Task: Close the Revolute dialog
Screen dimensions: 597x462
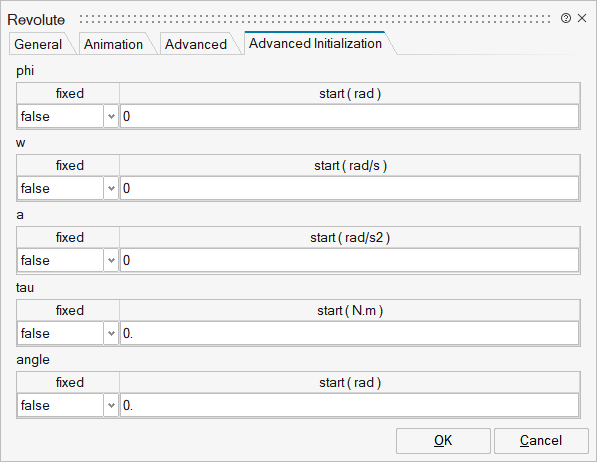Action: [x=582, y=18]
